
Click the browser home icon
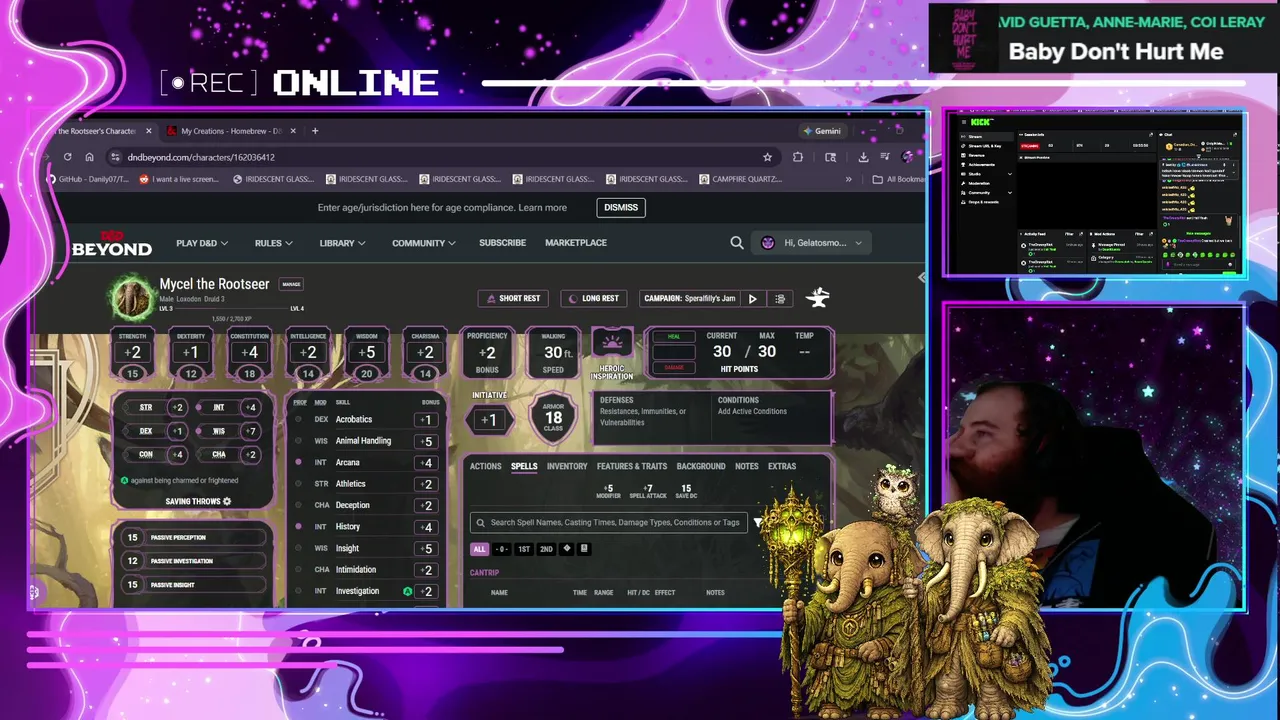(89, 157)
